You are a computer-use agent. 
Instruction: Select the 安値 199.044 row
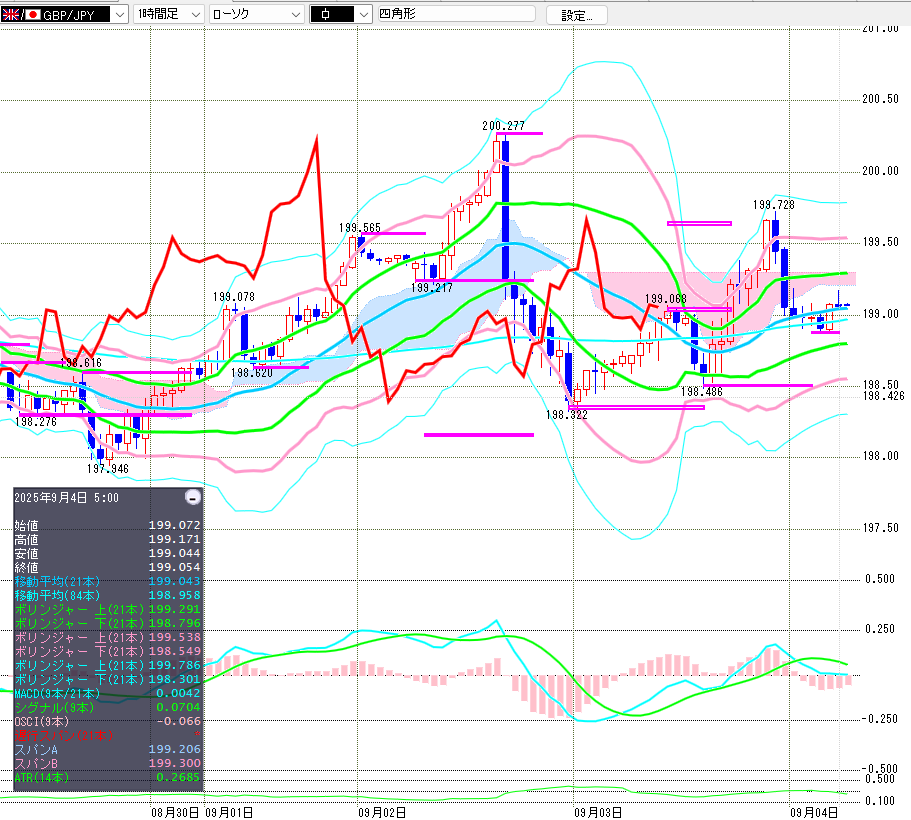(107, 553)
